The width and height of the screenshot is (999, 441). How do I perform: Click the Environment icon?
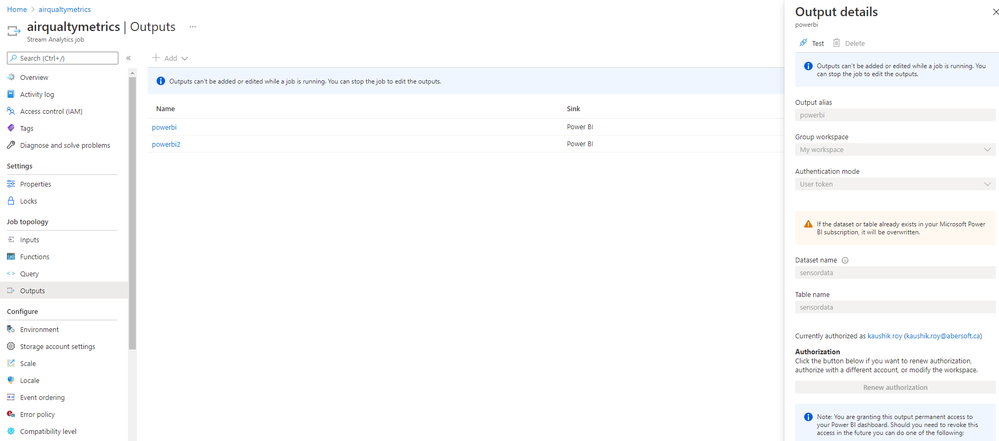tap(10, 329)
